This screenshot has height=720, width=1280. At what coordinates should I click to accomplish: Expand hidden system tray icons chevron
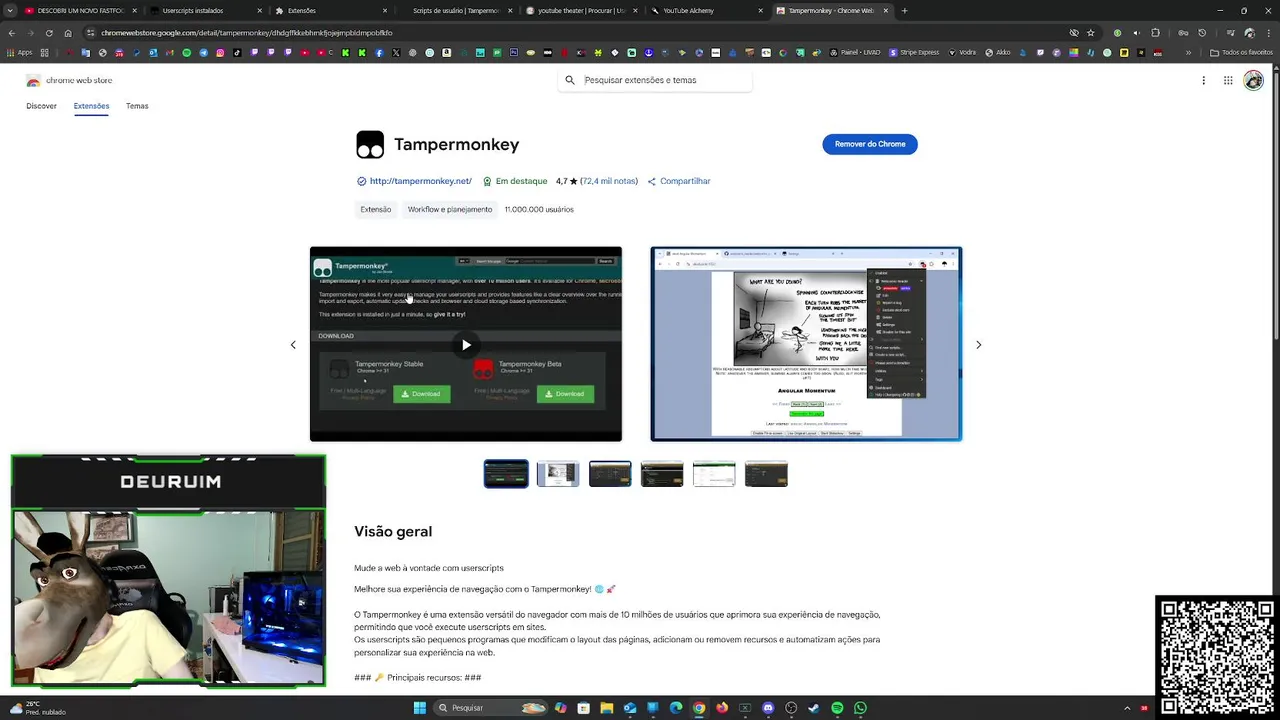click(1127, 708)
